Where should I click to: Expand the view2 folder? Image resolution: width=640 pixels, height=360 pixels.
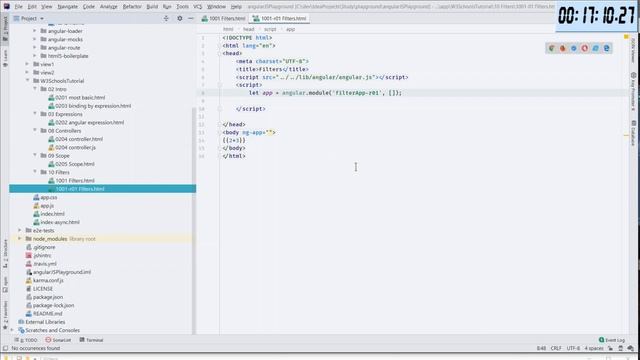point(27,73)
